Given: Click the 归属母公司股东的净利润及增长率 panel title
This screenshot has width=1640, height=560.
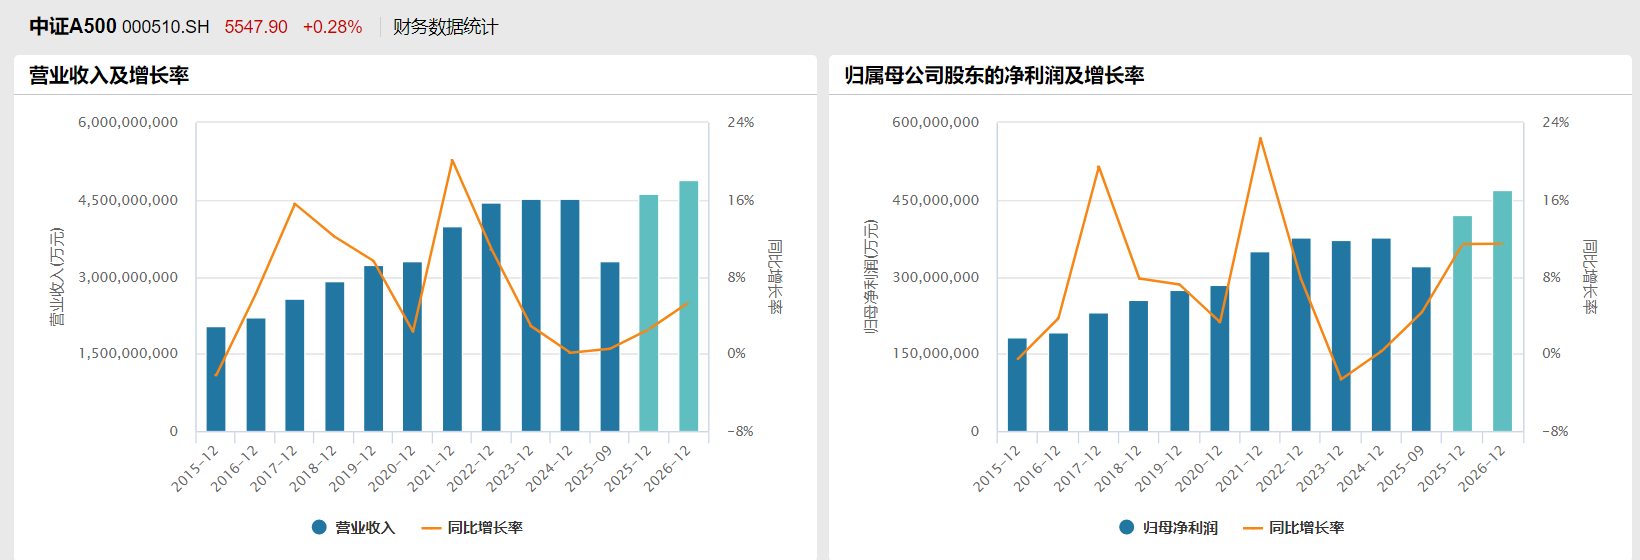Looking at the screenshot, I should (x=994, y=75).
